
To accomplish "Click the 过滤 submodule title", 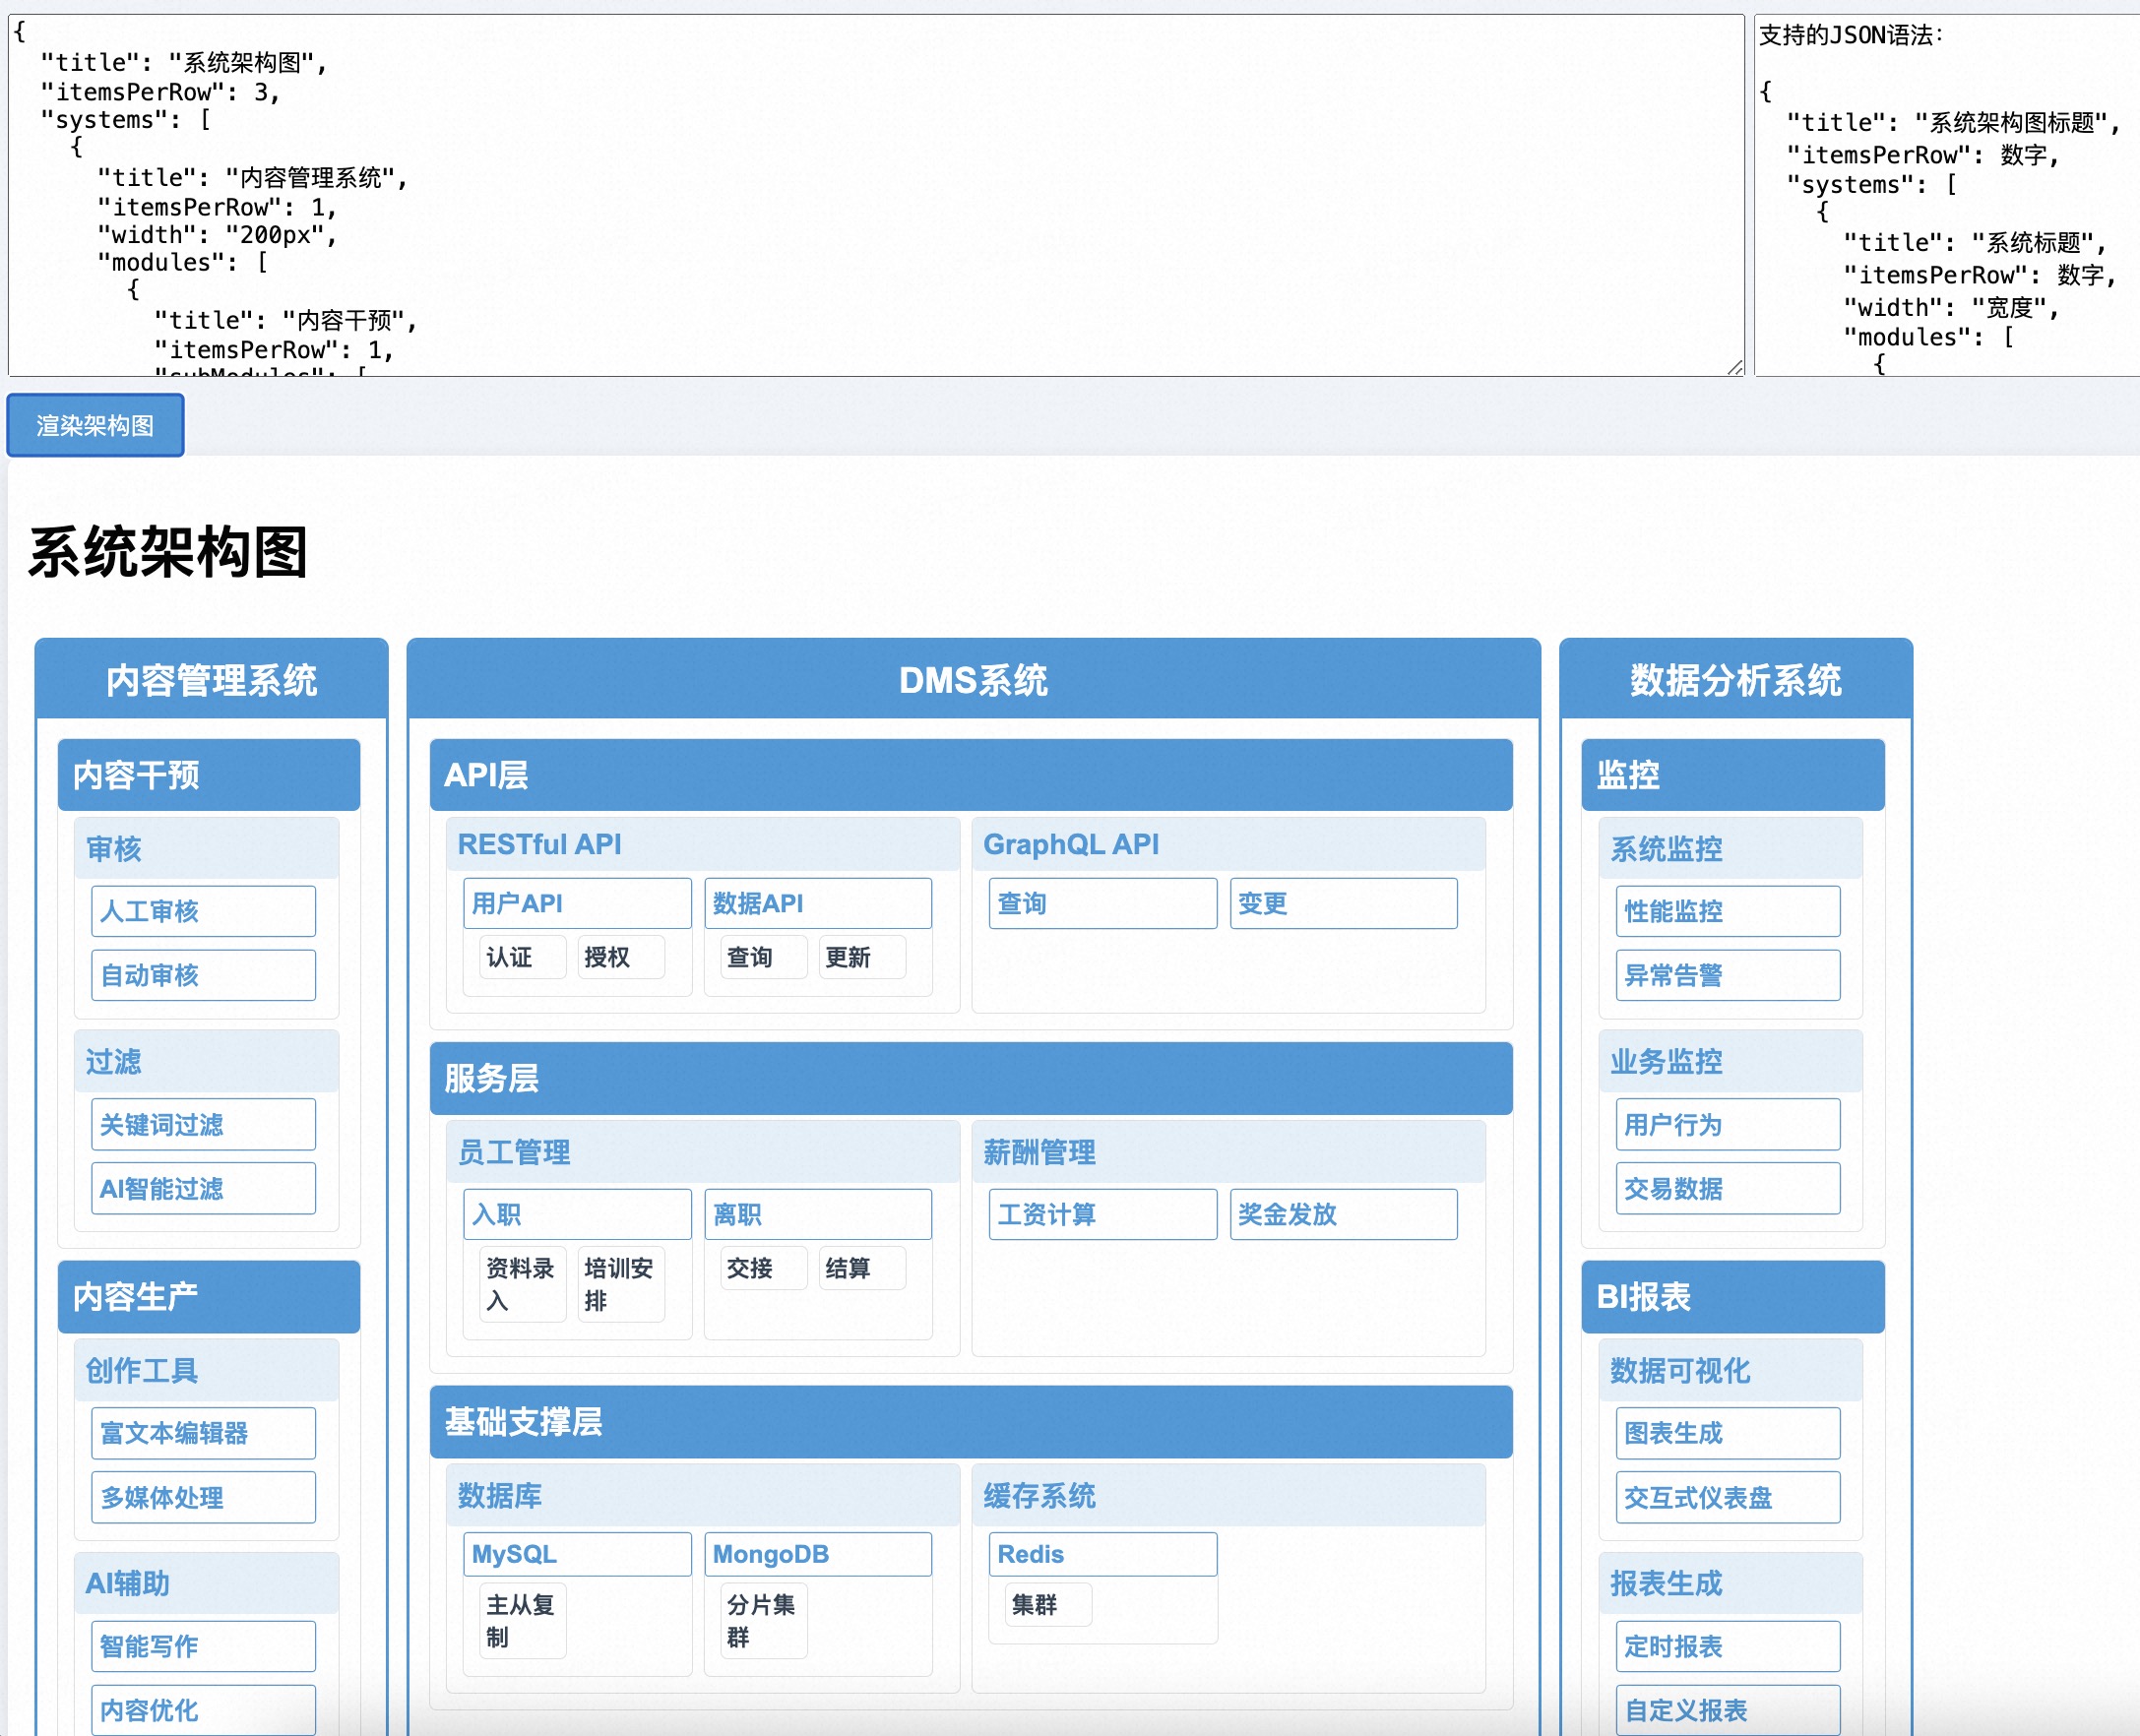I will click(x=207, y=1062).
